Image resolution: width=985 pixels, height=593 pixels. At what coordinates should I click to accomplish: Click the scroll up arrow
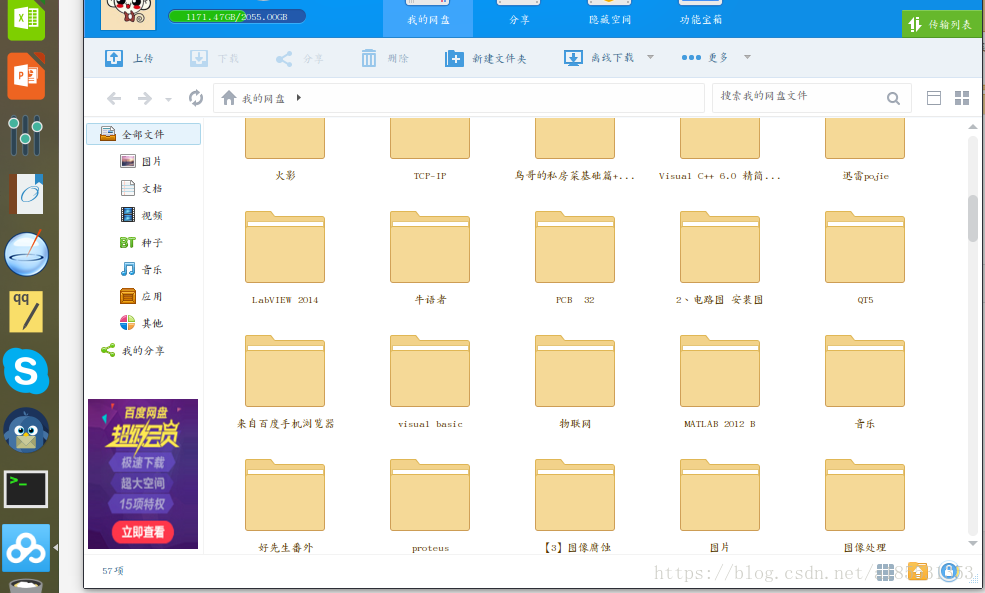(x=972, y=127)
